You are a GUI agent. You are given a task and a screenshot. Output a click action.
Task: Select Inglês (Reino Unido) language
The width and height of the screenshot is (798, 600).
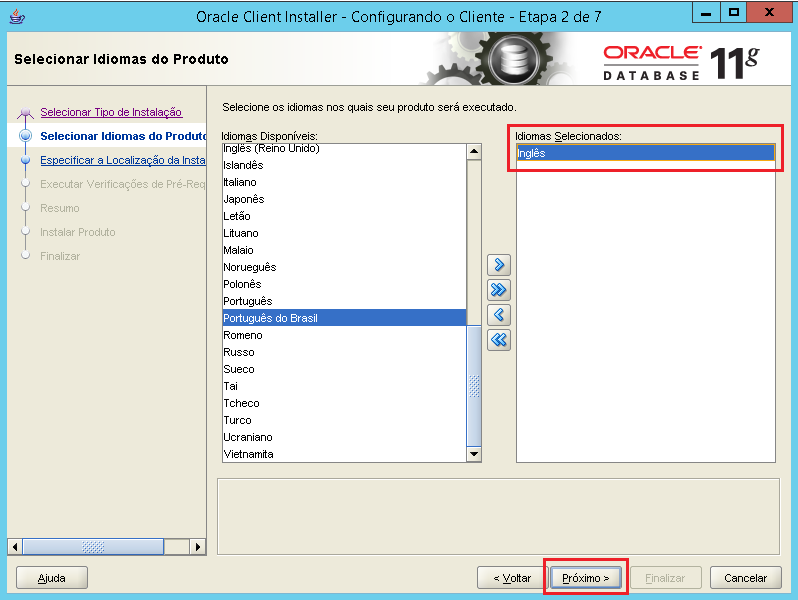(x=344, y=149)
